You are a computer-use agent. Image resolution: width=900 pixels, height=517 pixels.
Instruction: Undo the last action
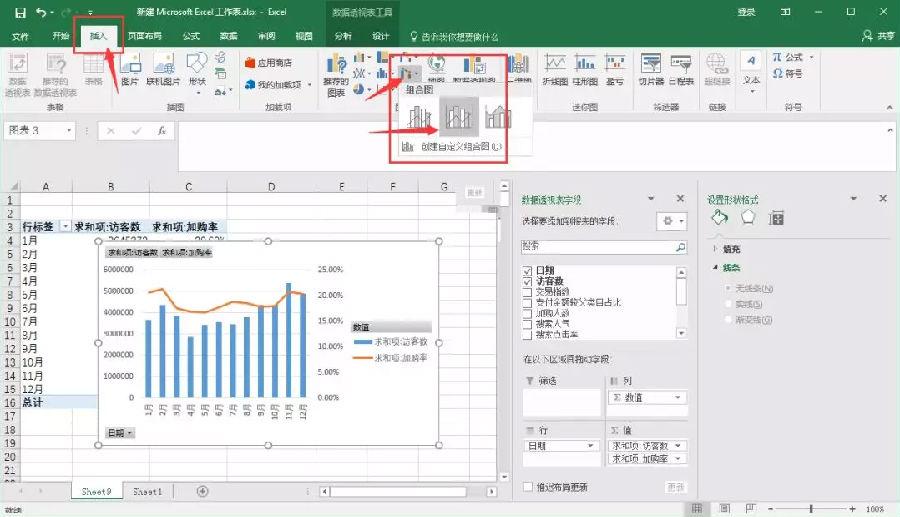point(41,12)
